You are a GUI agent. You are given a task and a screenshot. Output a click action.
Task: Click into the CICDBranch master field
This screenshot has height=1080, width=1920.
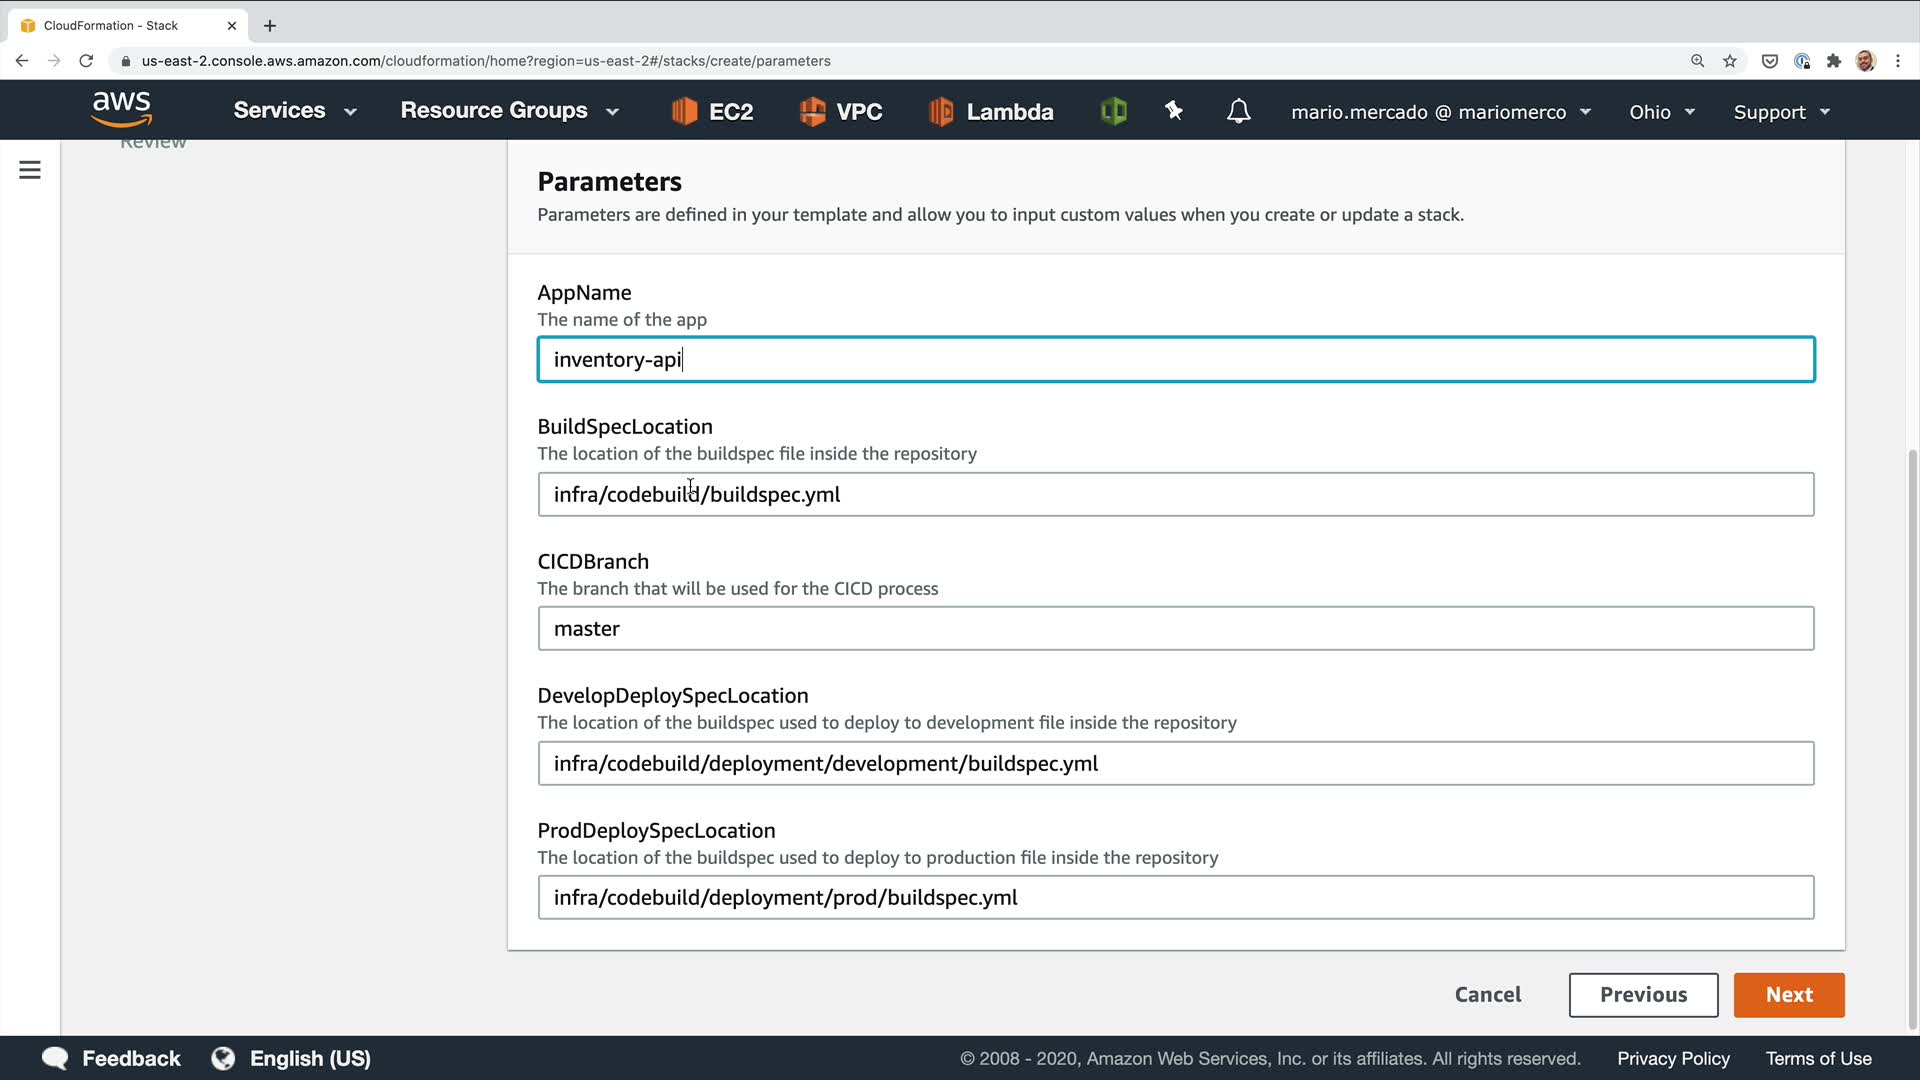point(1175,629)
